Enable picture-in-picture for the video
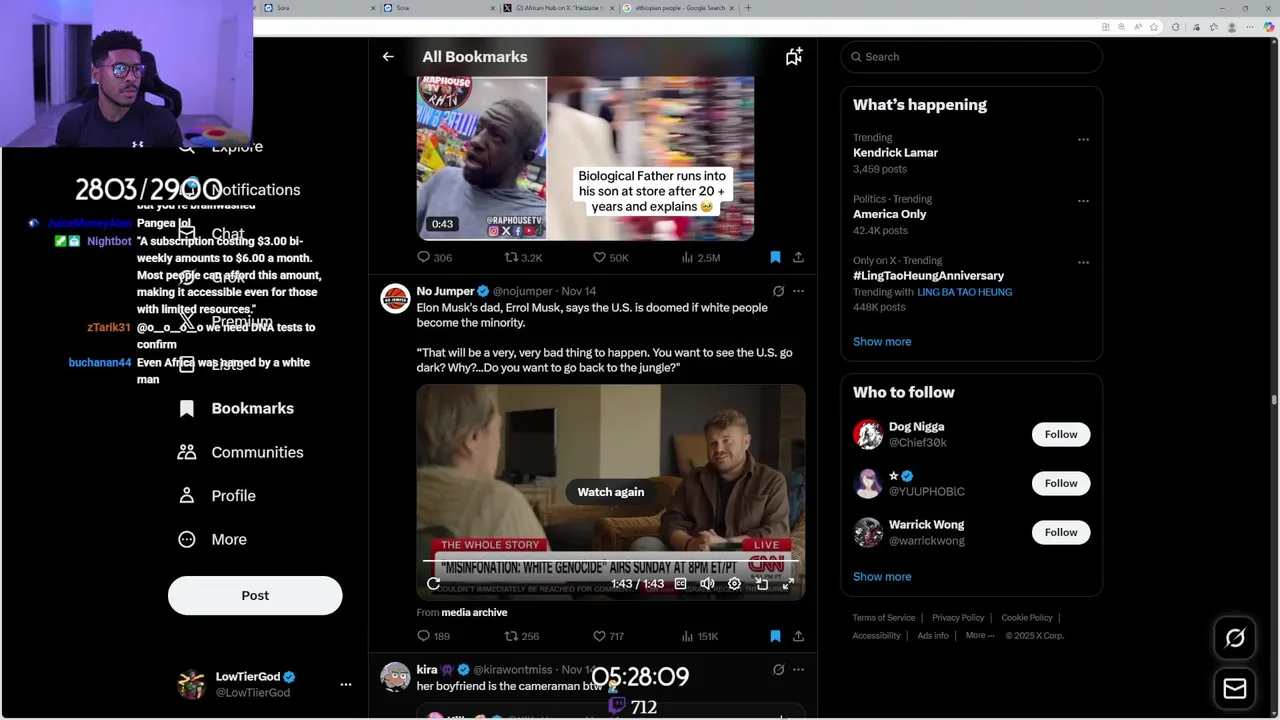This screenshot has height=720, width=1280. tap(761, 583)
